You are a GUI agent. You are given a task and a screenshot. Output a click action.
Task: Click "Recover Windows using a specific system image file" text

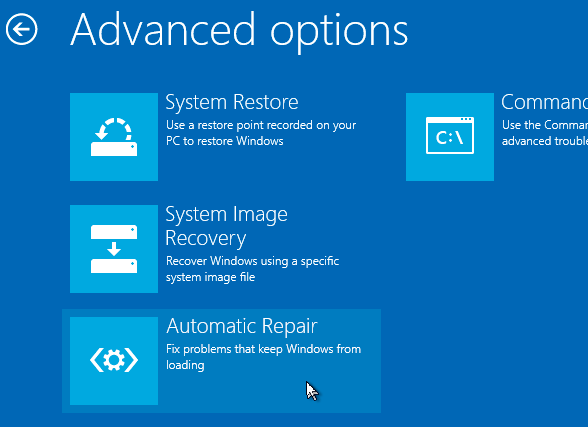pyautogui.click(x=252, y=269)
